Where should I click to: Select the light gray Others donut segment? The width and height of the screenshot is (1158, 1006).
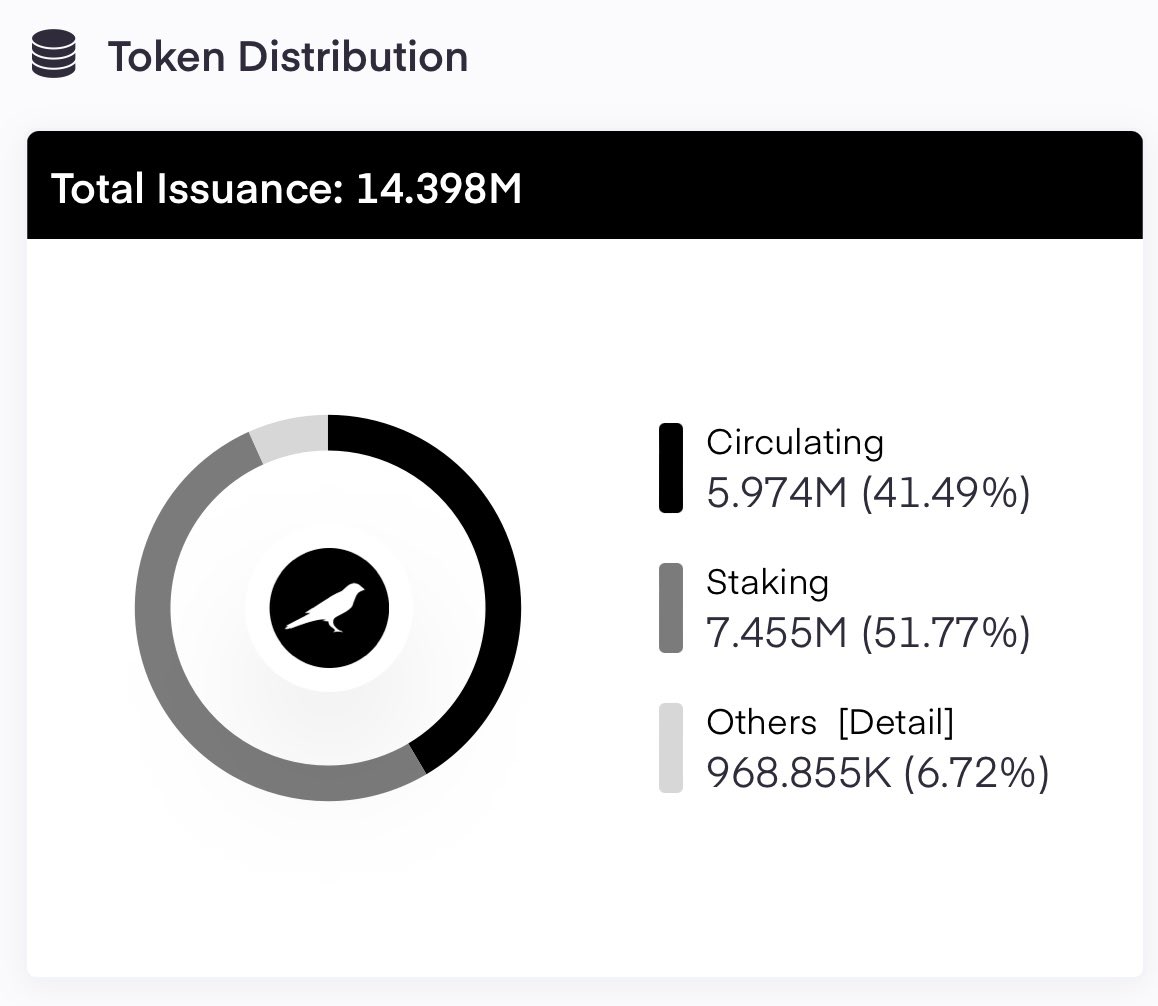(292, 437)
